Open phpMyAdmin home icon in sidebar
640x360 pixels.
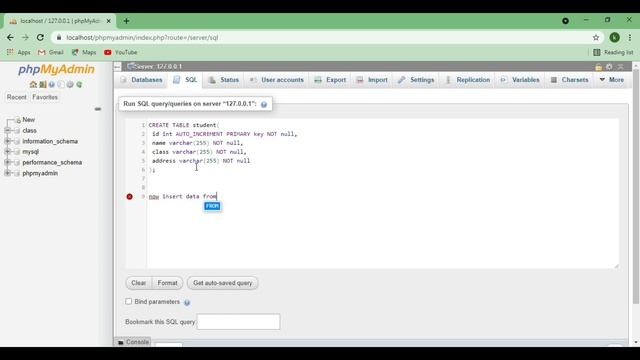click(x=33, y=84)
